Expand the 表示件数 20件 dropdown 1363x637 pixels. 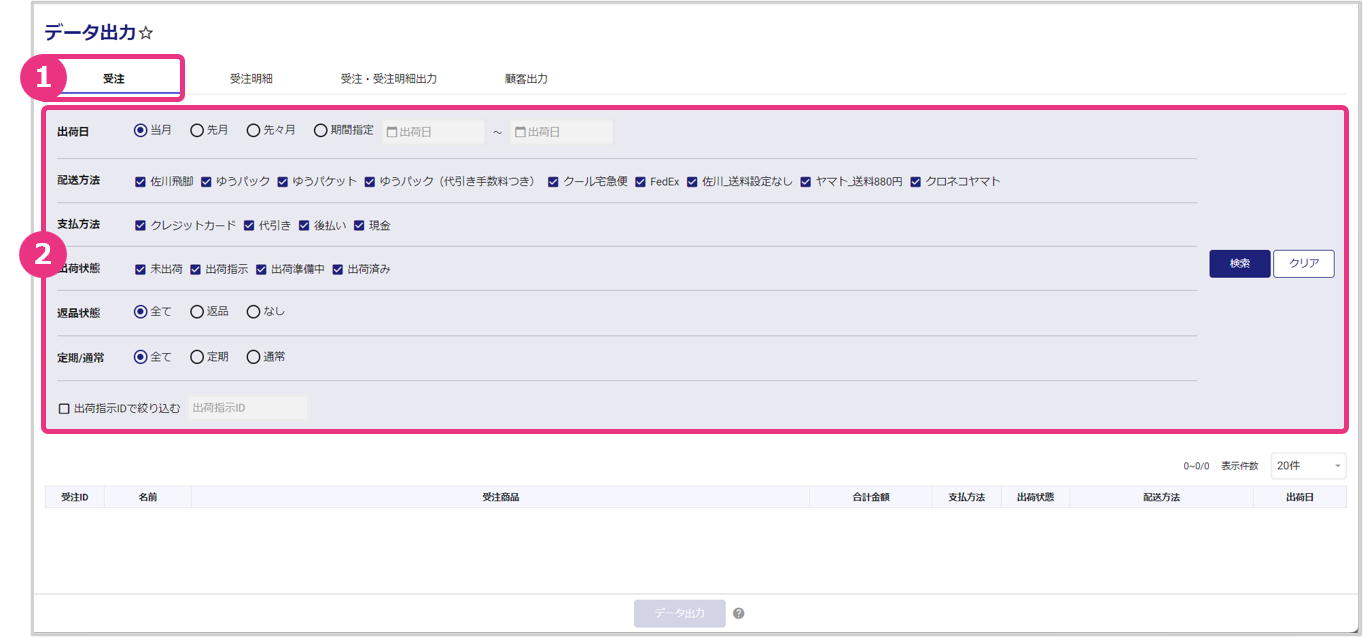coord(1308,466)
